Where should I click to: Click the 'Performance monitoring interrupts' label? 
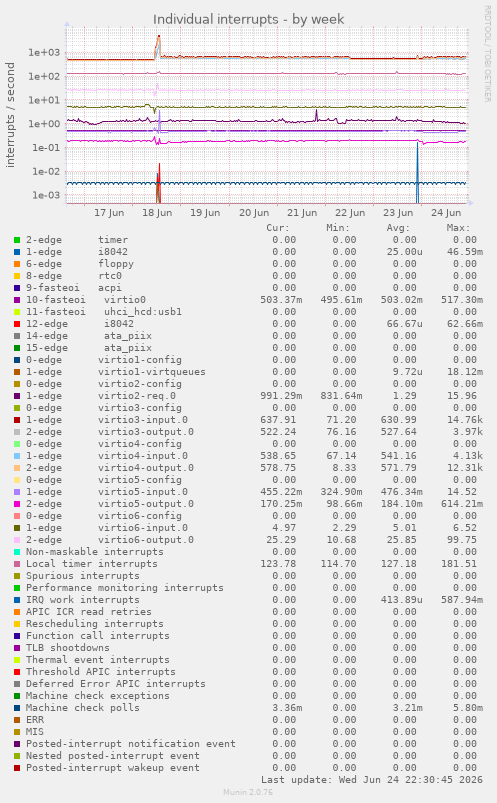[x=125, y=588]
